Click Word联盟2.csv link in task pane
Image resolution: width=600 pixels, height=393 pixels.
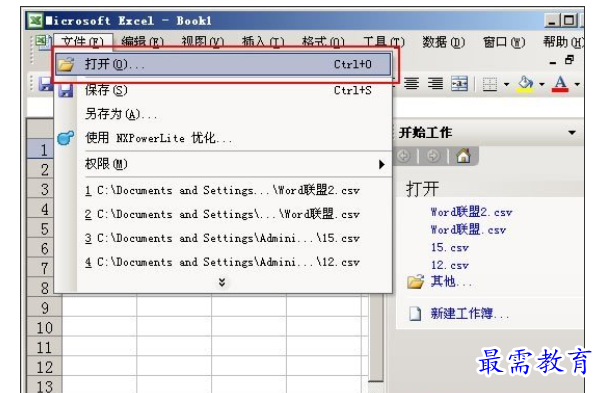pyautogui.click(x=471, y=212)
